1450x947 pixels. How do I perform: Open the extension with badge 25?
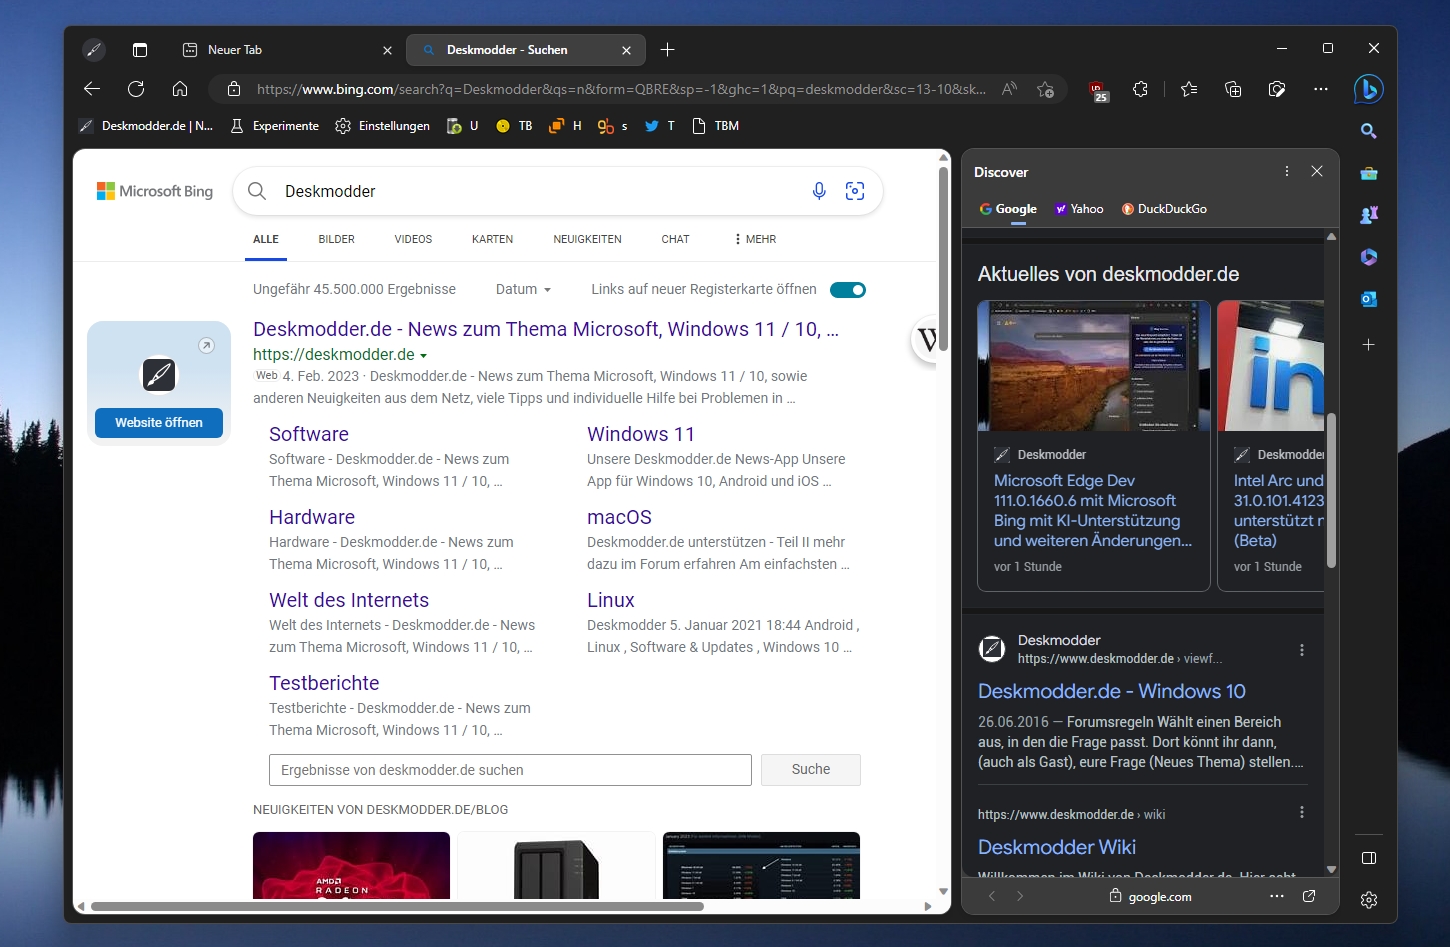coord(1098,90)
